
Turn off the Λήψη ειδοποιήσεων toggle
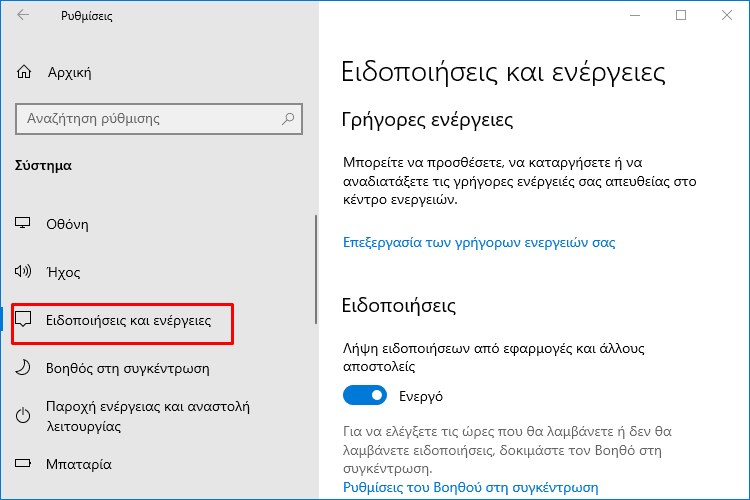pyautogui.click(x=364, y=395)
